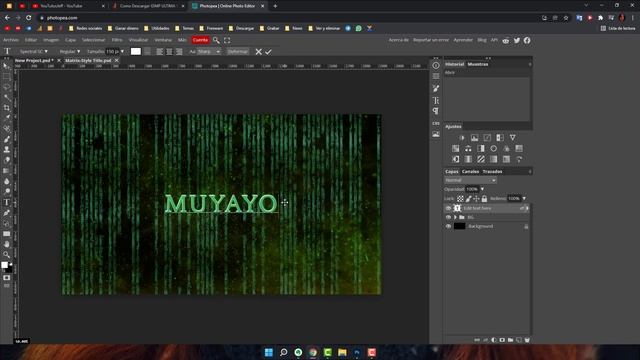Image resolution: width=640 pixels, height=360 pixels.
Task: Select the Gradient tool
Action: (x=6, y=171)
